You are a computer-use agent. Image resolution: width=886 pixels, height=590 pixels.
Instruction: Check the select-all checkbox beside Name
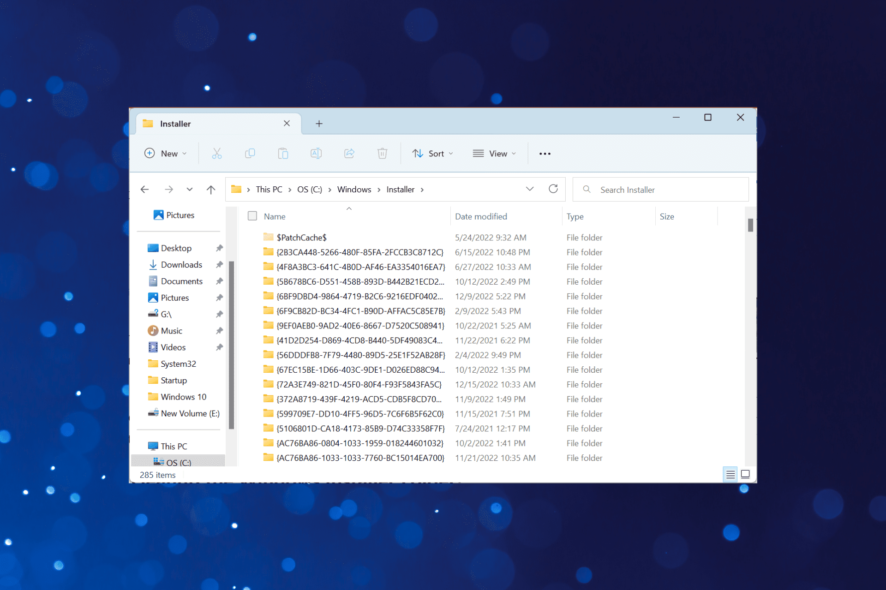click(253, 215)
